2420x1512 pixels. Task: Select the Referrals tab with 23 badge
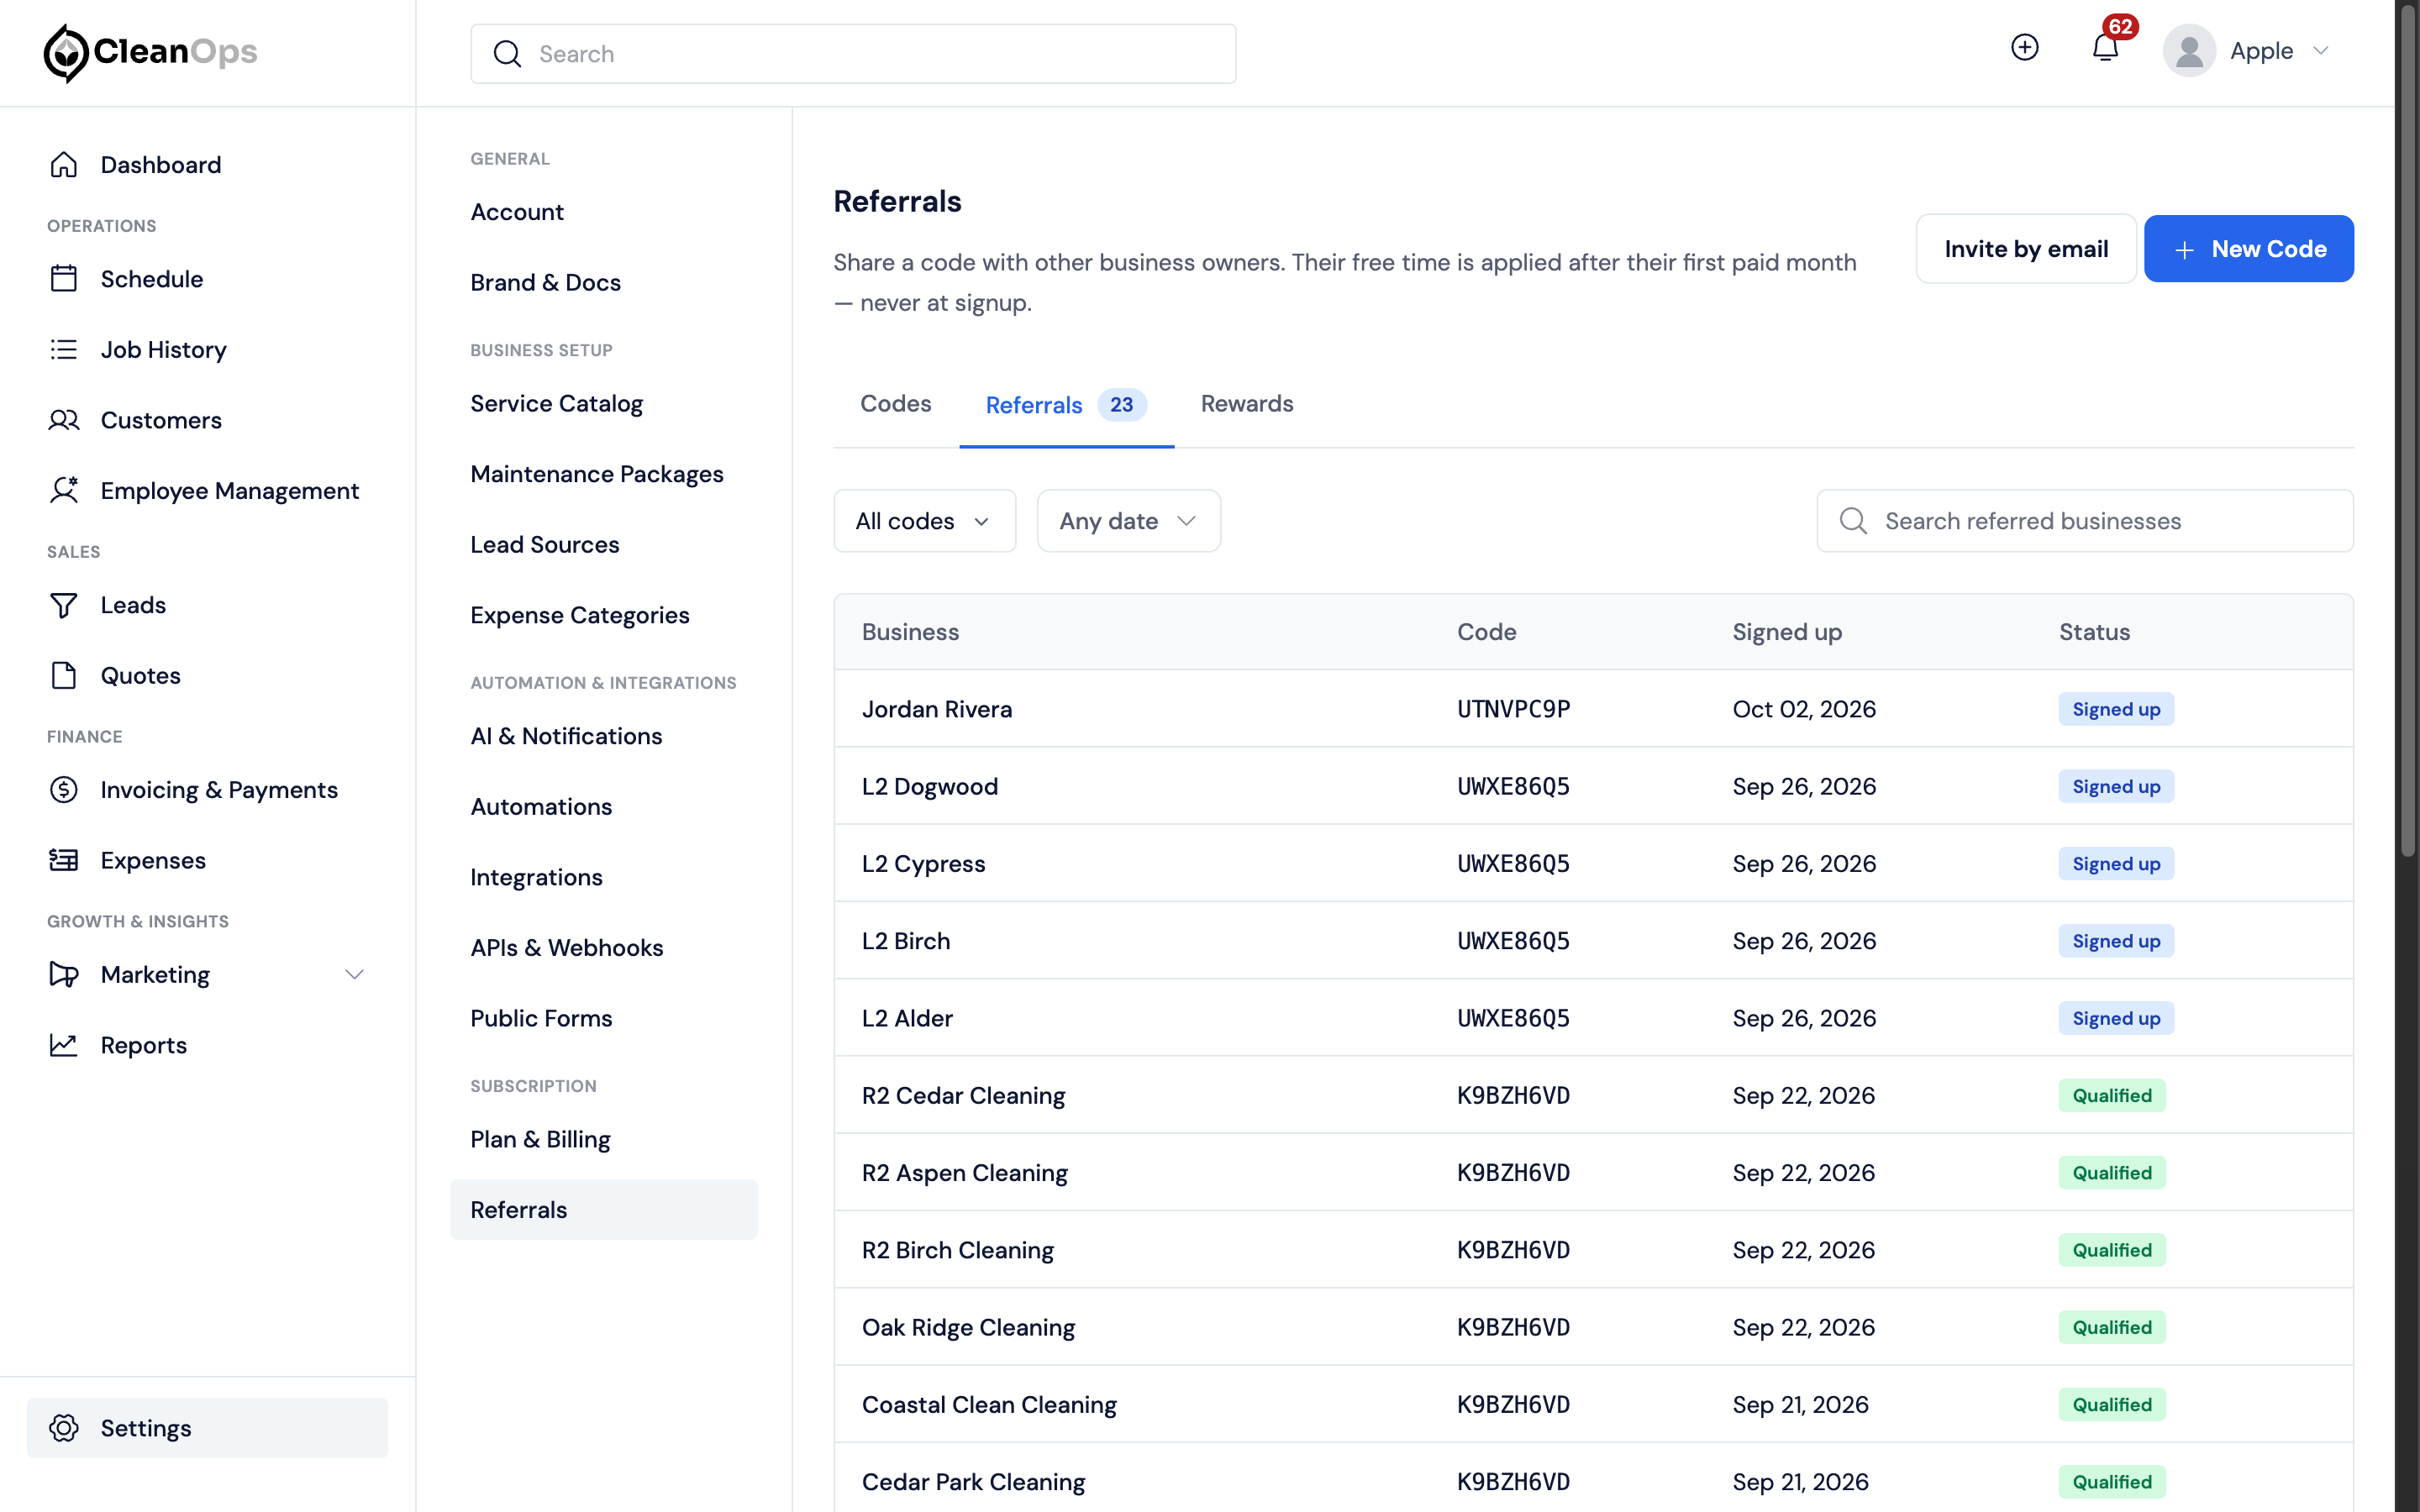coord(1066,405)
